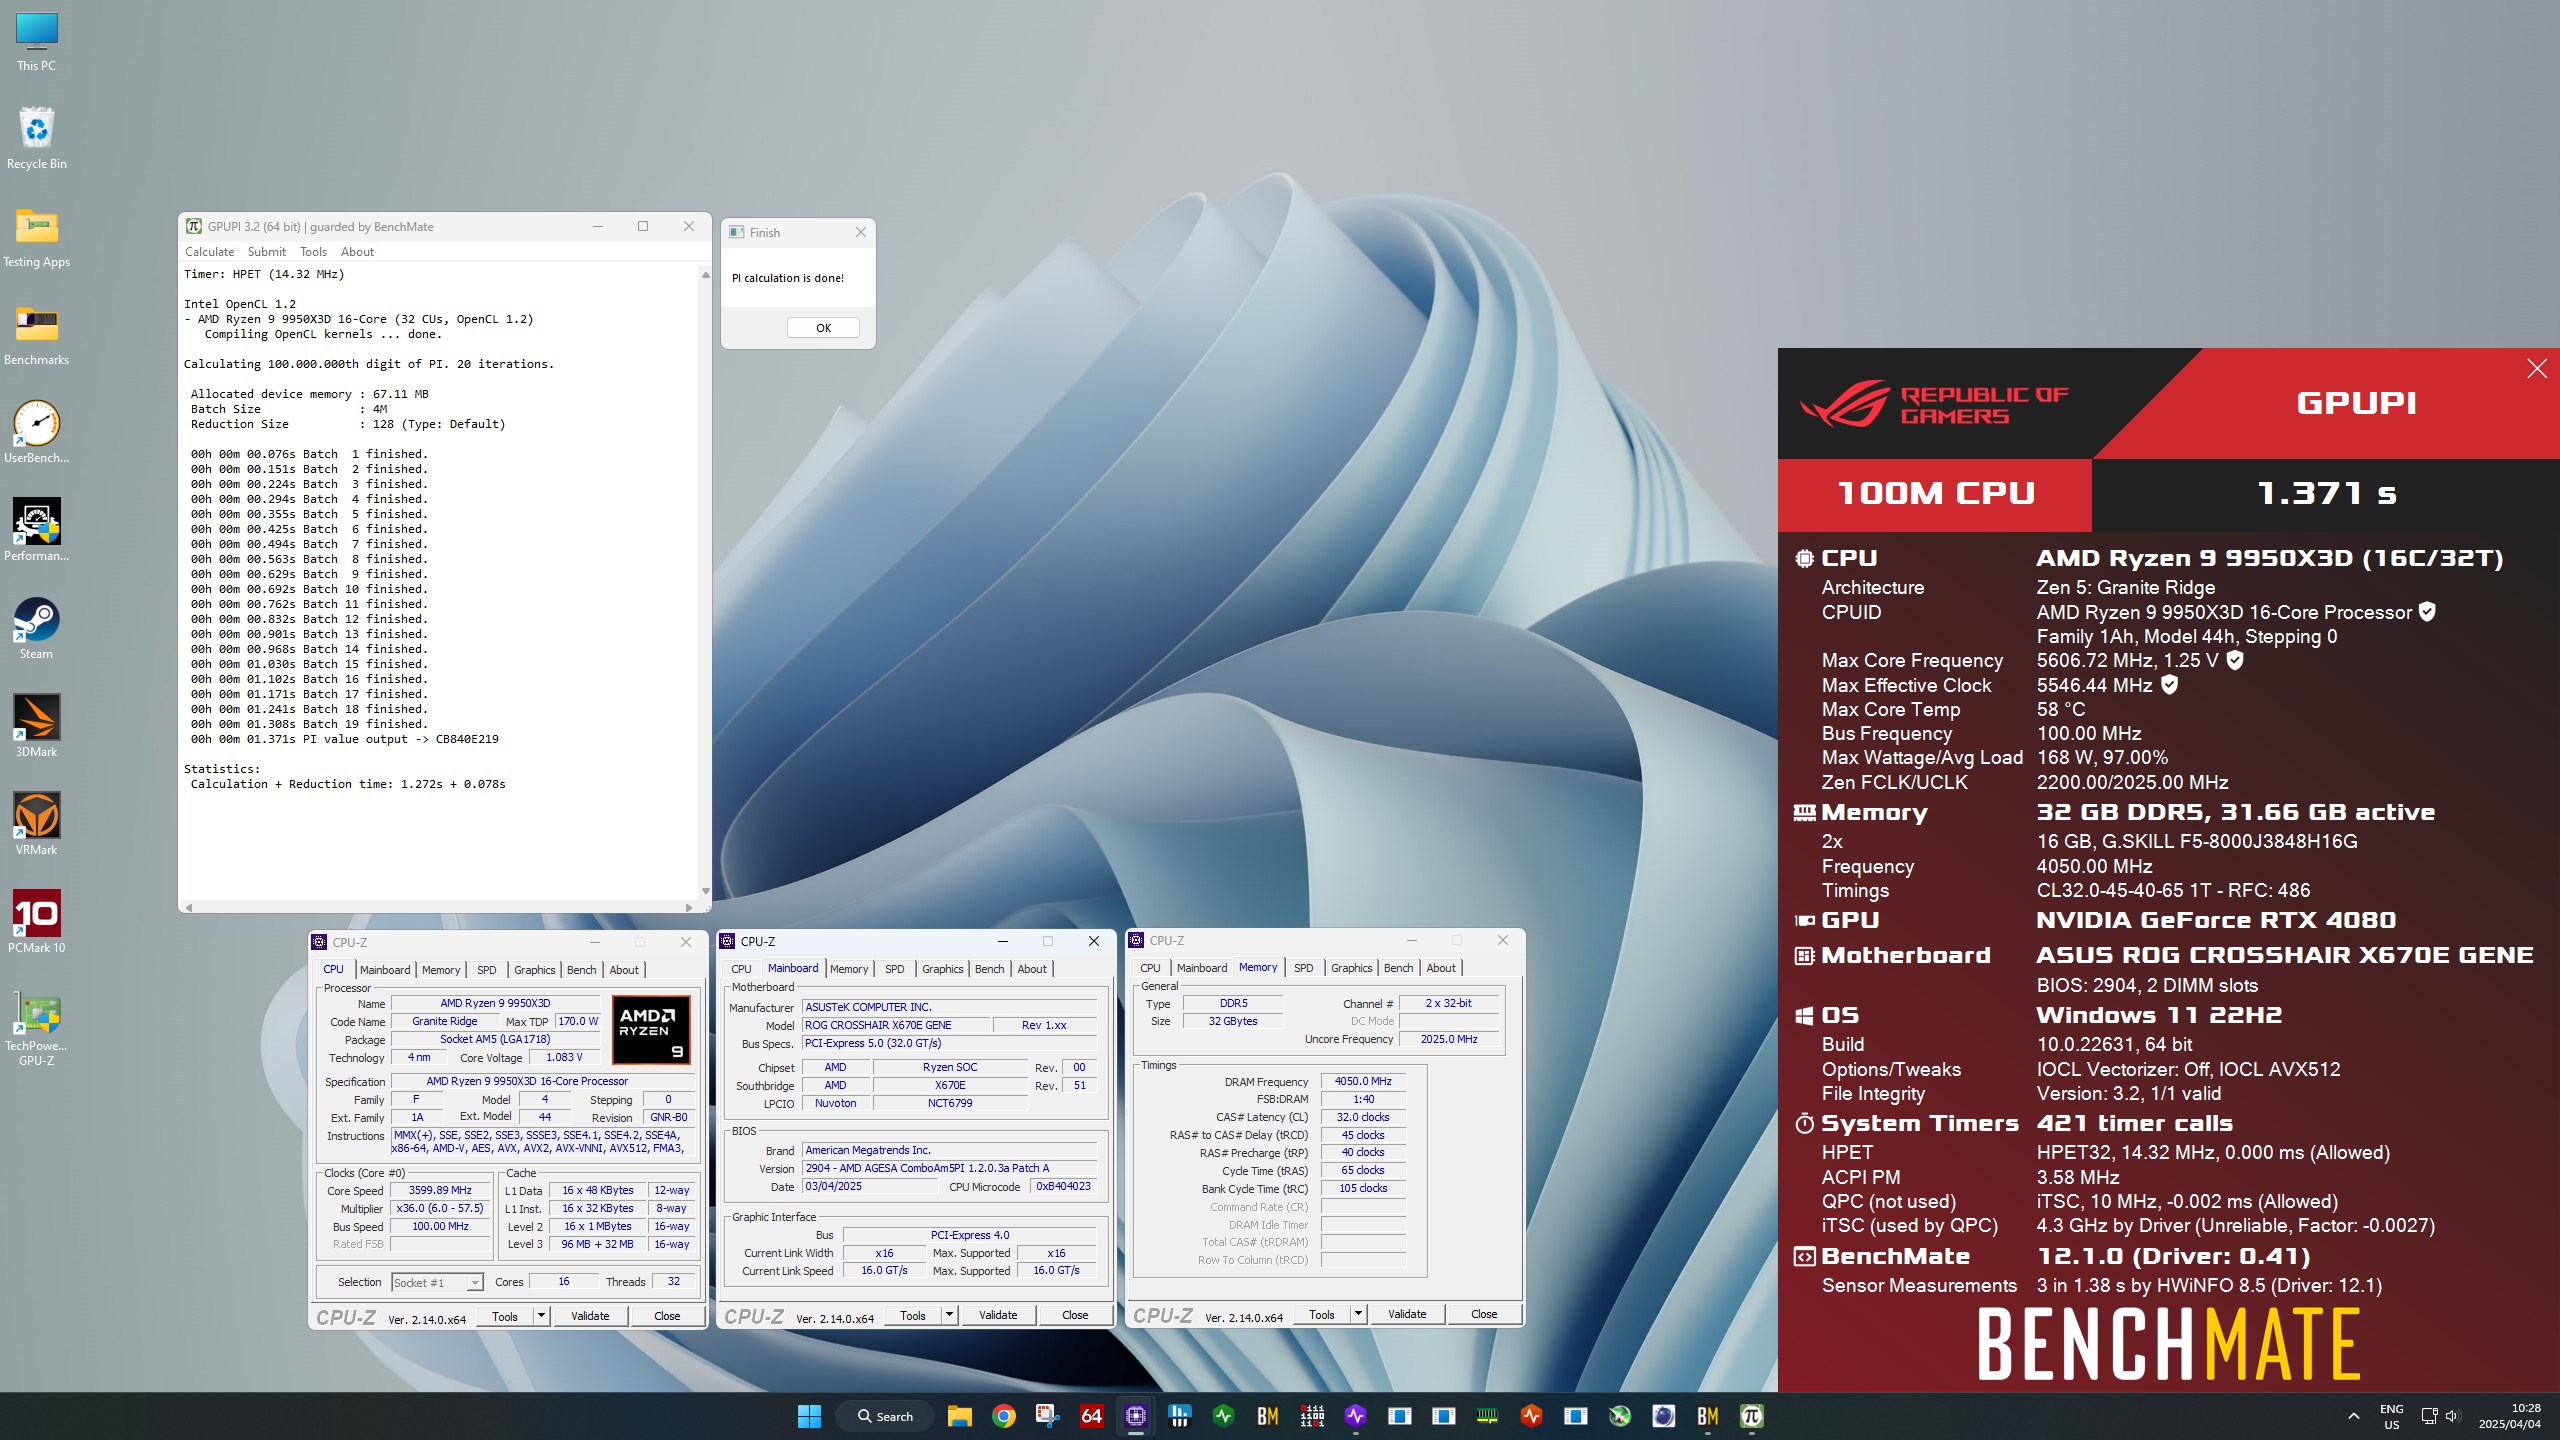Open CPU tab in Memory window

click(x=1150, y=968)
